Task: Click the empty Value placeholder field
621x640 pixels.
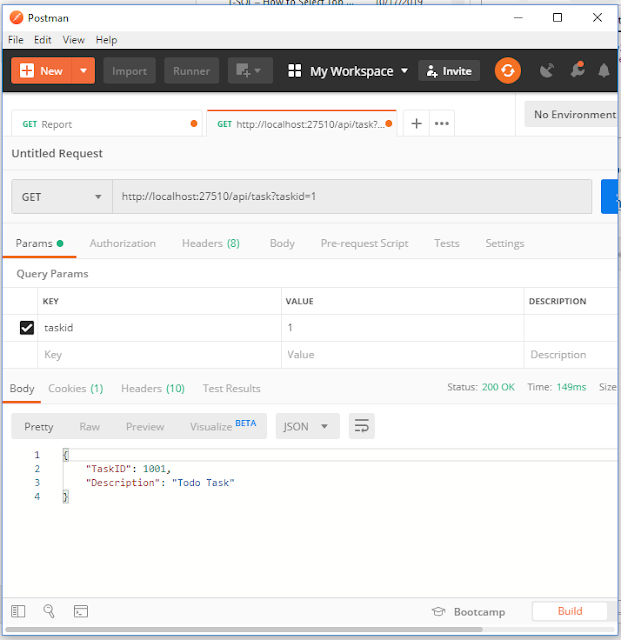Action: pyautogui.click(x=402, y=355)
